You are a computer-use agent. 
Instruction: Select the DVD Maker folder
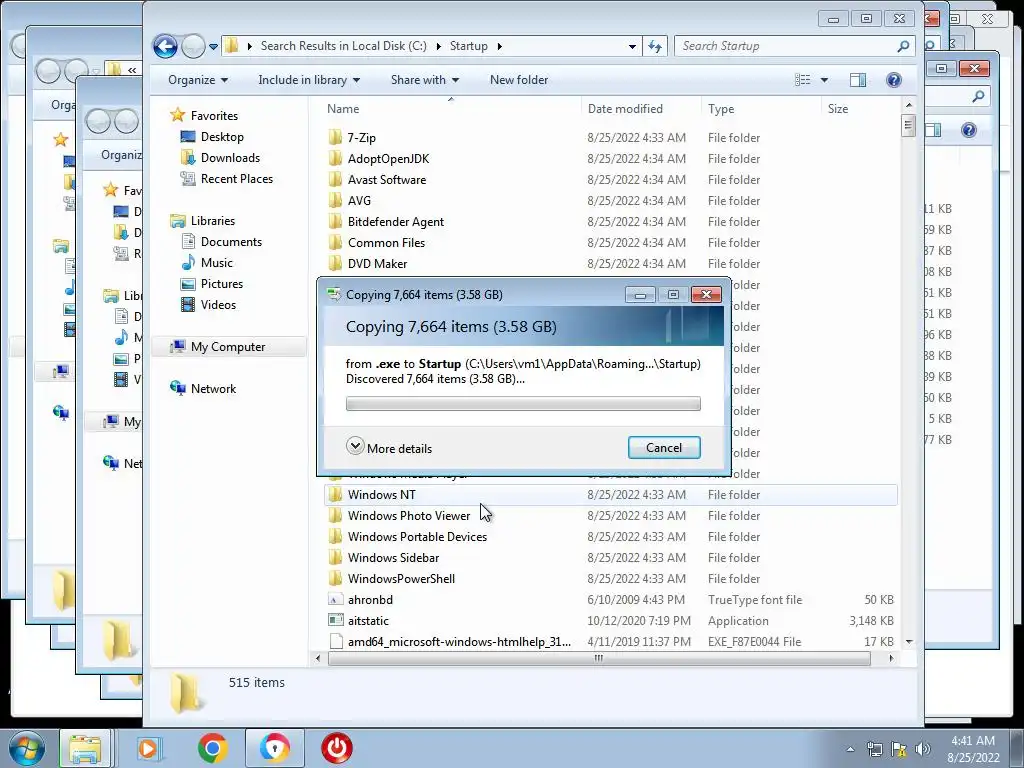[377, 263]
